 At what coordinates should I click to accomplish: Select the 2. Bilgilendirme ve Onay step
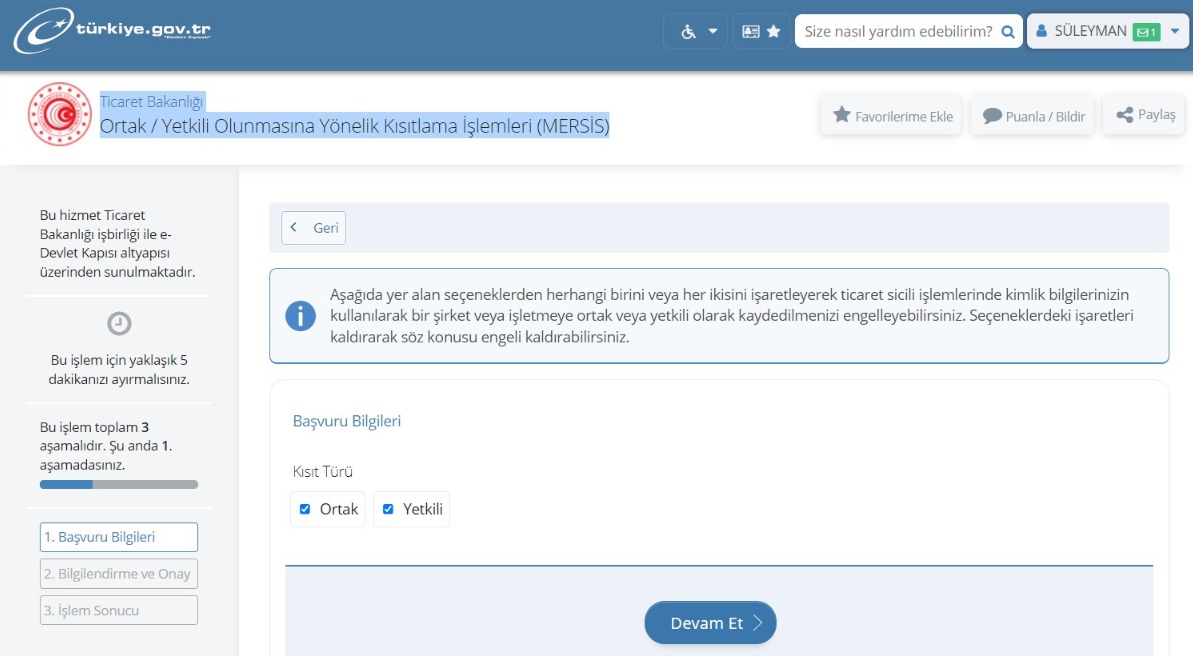[119, 574]
